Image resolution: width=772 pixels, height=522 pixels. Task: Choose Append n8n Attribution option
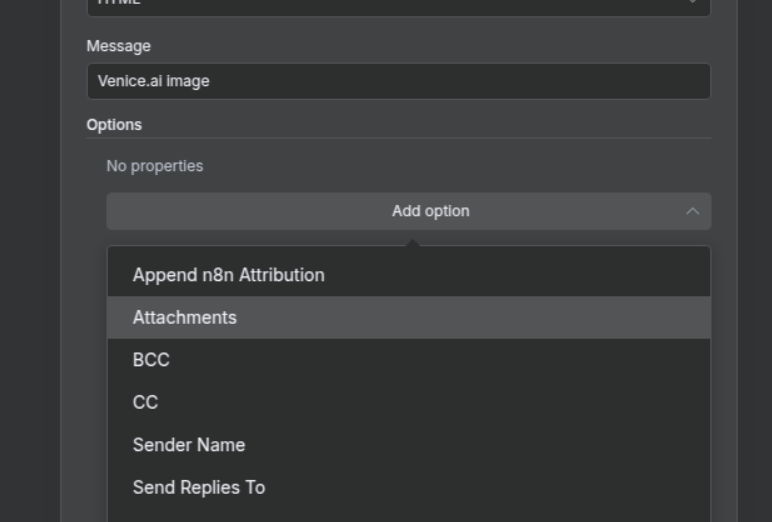[229, 275]
